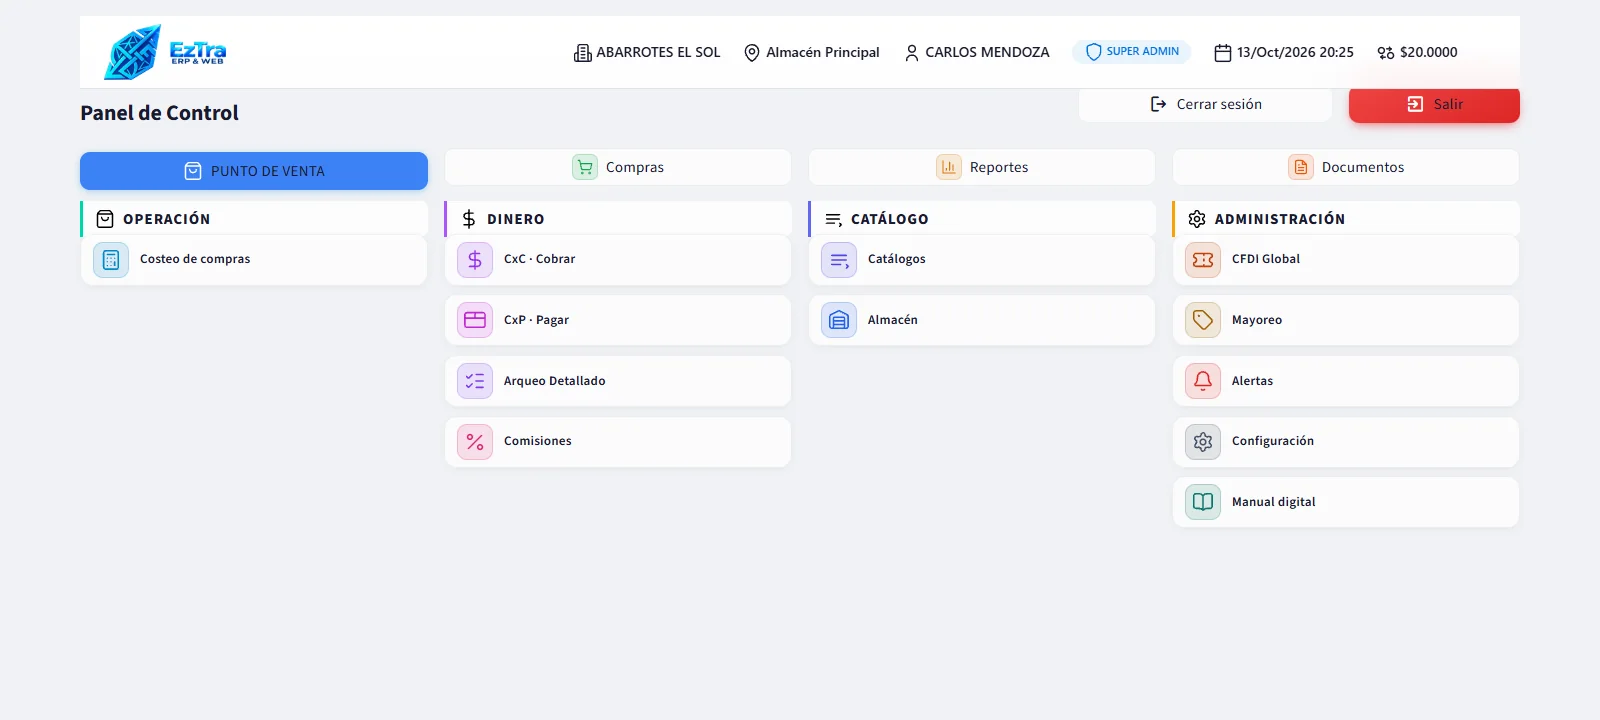Screen dimensions: 1600x720
Task: Click the Catálogos list icon
Action: [x=839, y=260]
